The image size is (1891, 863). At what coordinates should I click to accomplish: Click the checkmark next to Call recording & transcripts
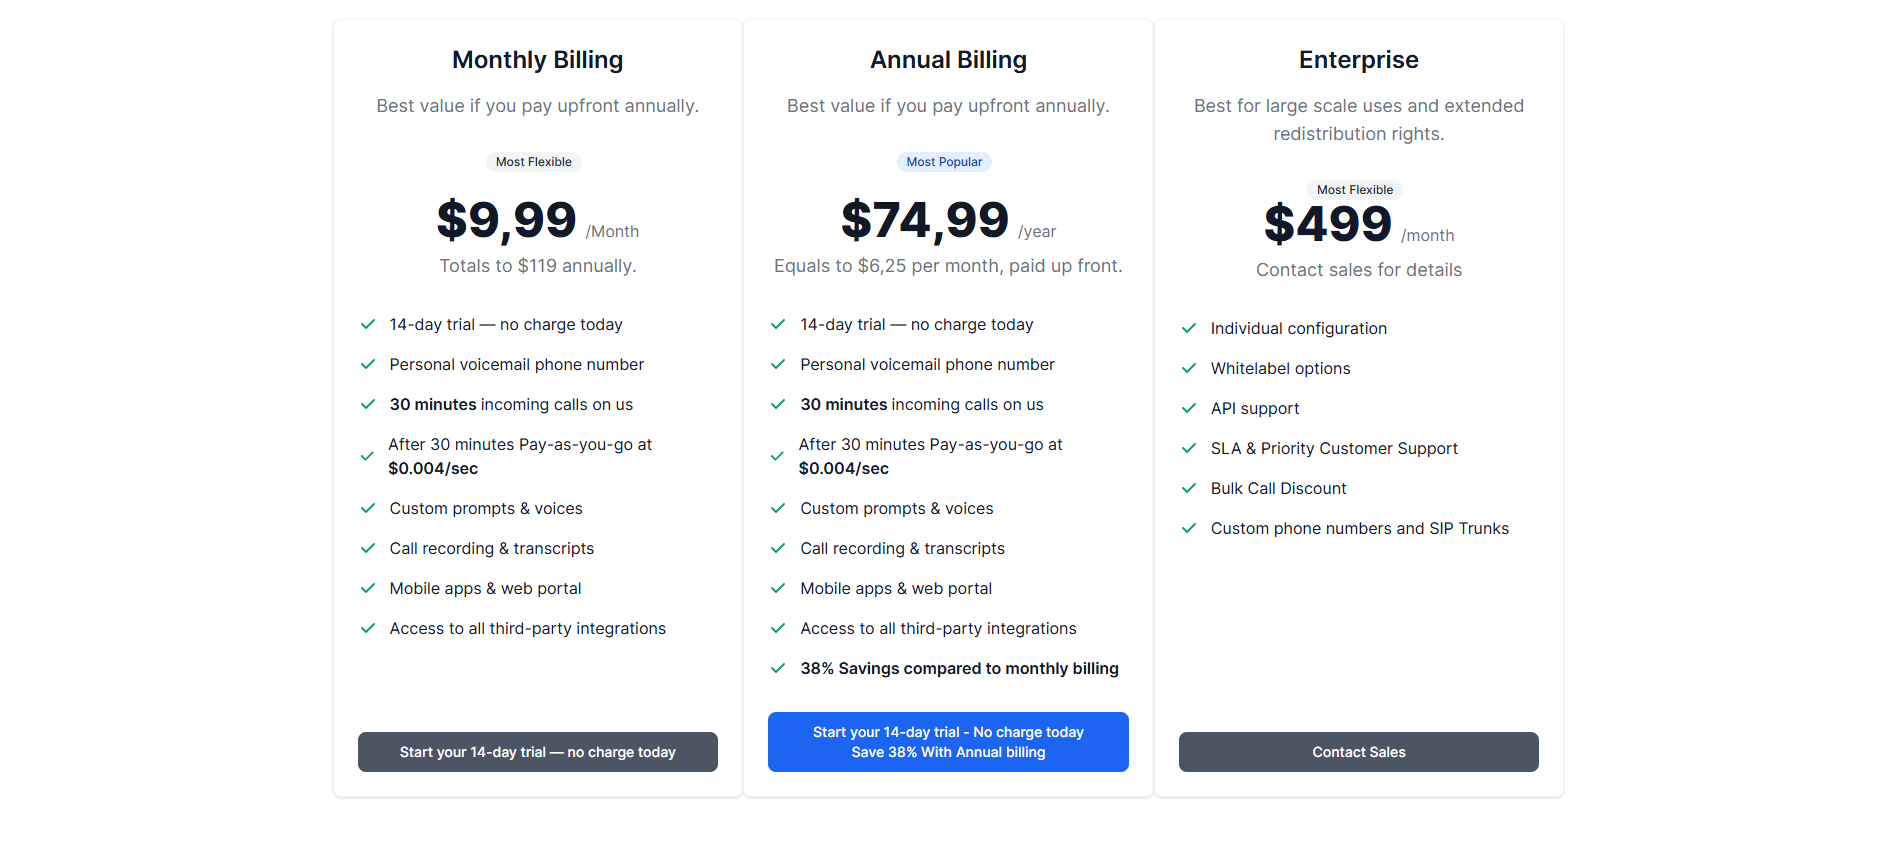click(367, 548)
